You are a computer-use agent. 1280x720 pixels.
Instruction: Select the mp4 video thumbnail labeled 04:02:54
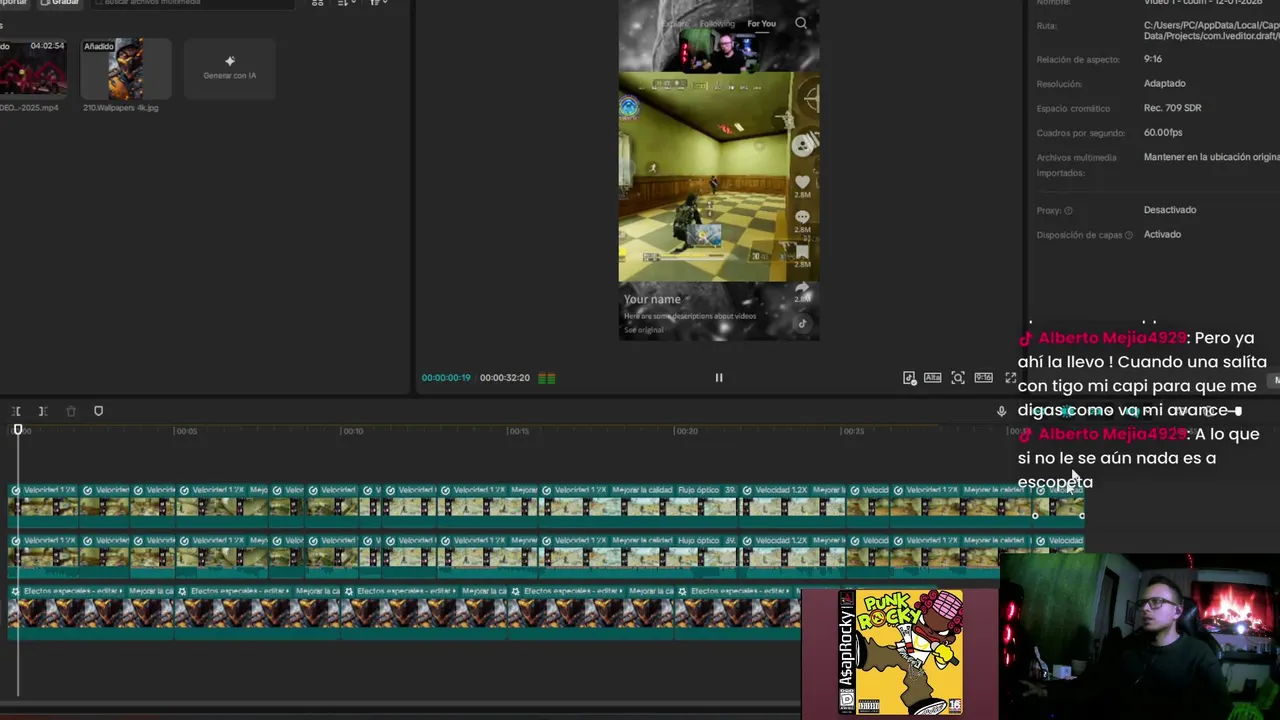pos(33,69)
